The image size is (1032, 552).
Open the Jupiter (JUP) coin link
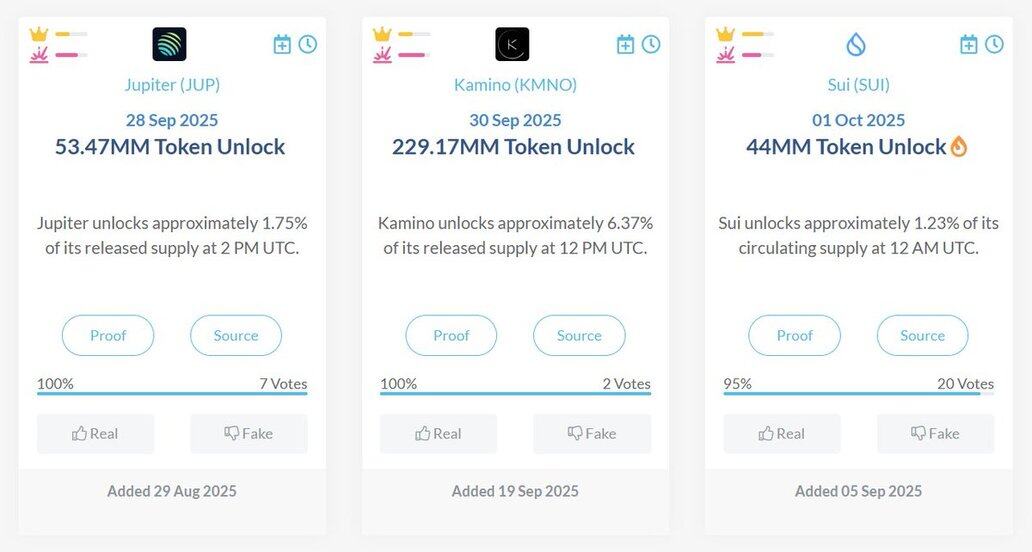pyautogui.click(x=172, y=85)
